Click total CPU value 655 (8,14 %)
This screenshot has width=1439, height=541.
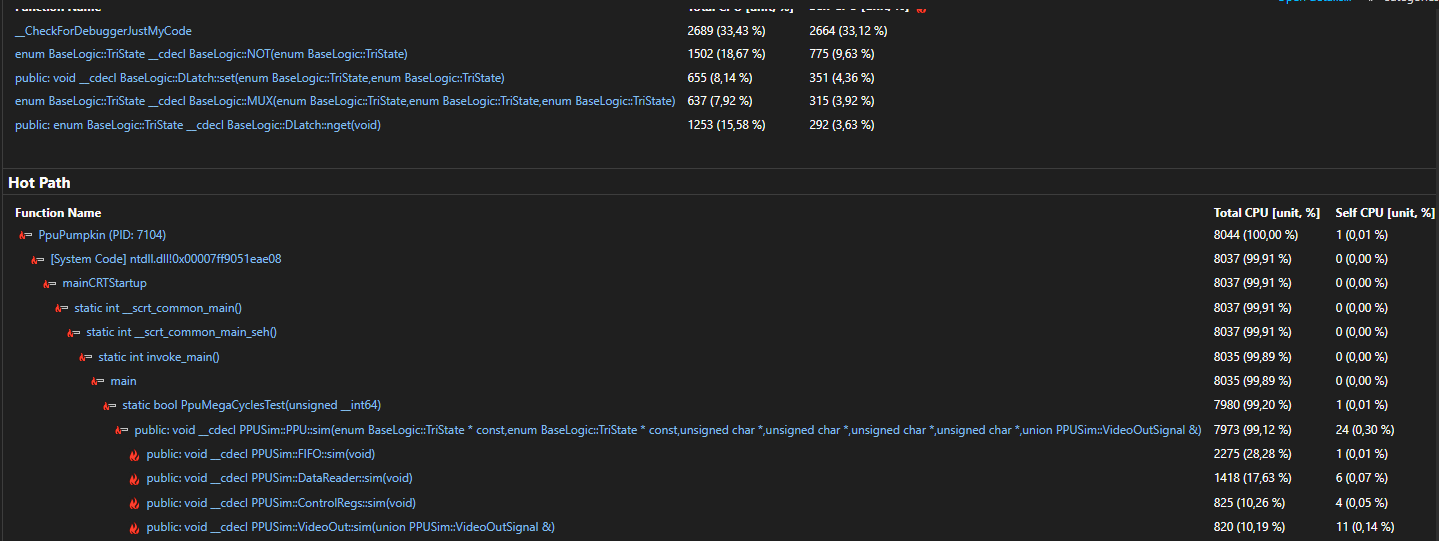(720, 78)
